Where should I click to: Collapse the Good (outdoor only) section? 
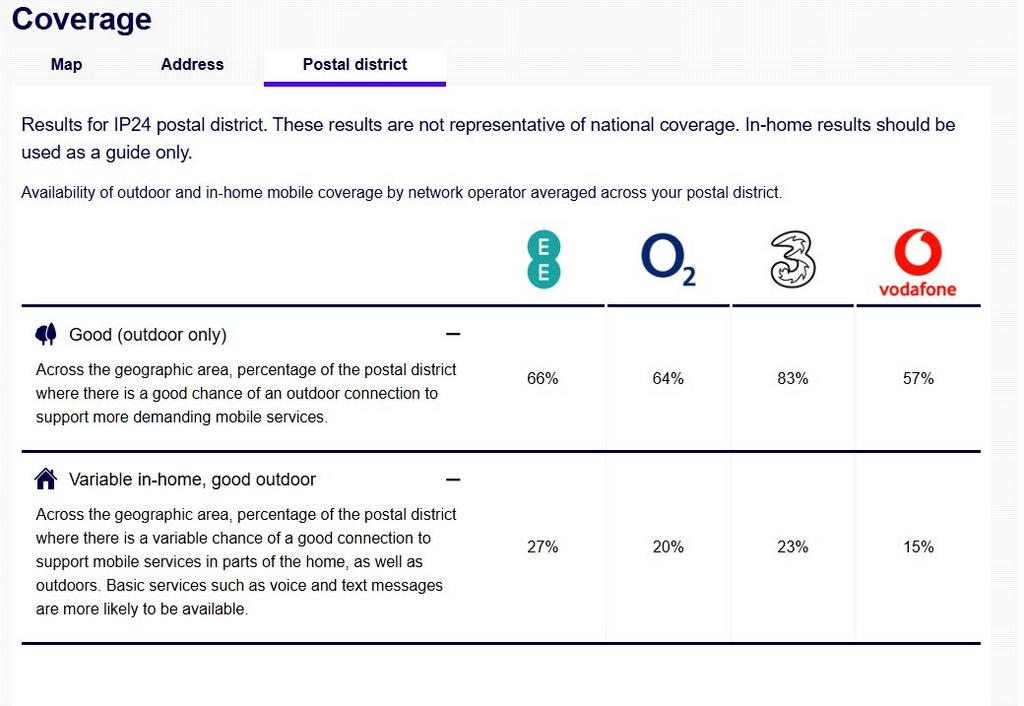(453, 334)
